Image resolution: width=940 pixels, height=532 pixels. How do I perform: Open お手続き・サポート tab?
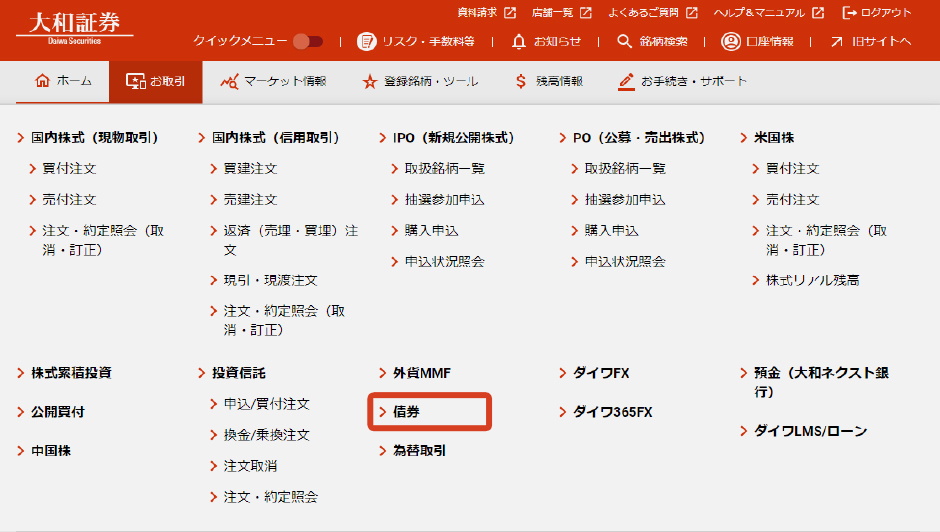[682, 82]
